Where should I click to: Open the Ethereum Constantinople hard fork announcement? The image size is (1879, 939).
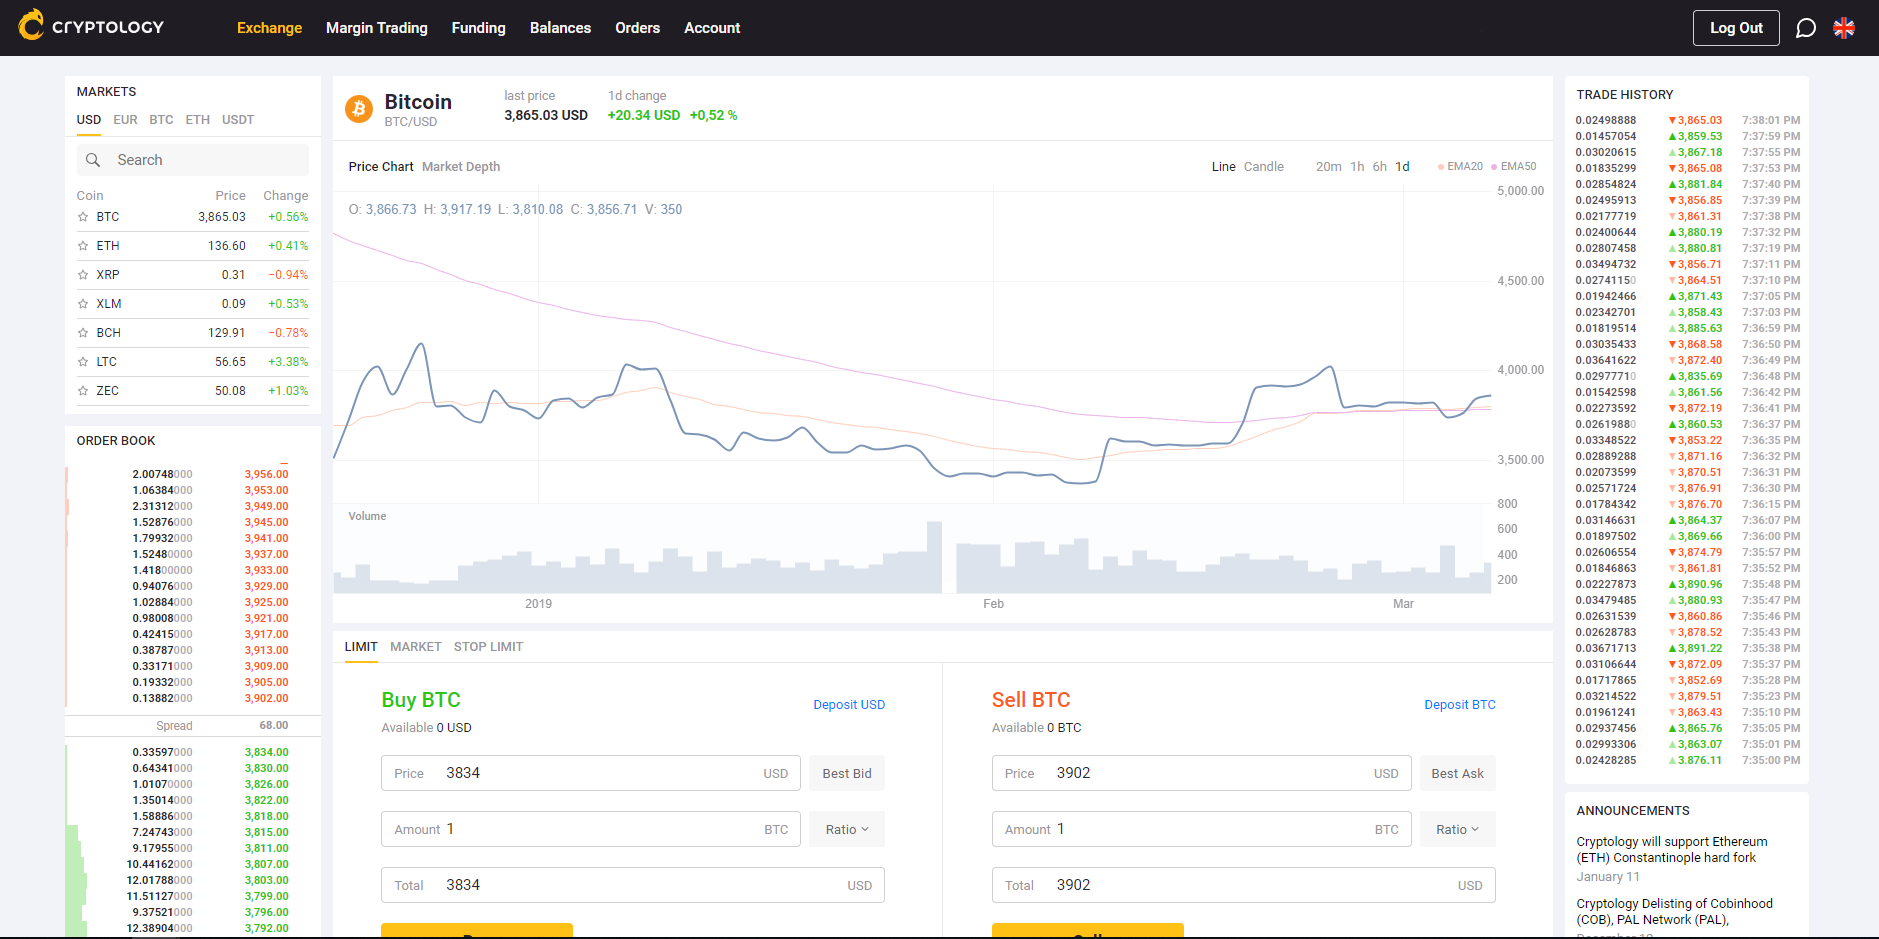click(x=1672, y=850)
